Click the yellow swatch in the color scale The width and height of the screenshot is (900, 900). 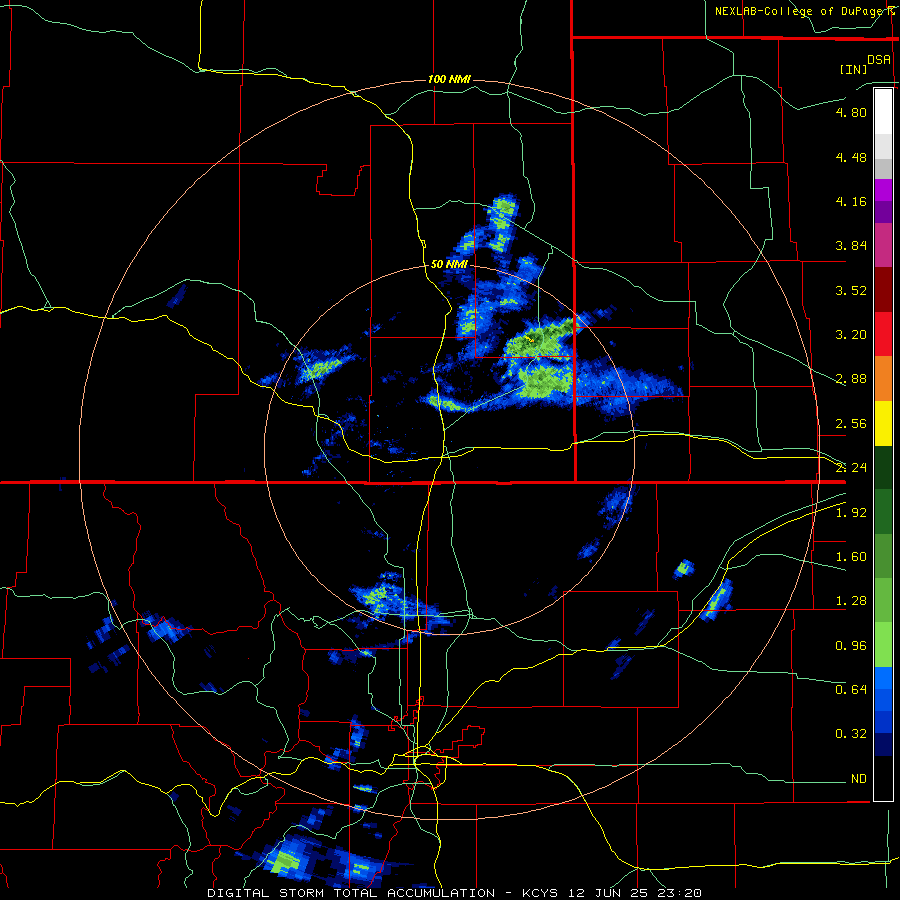coord(883,424)
